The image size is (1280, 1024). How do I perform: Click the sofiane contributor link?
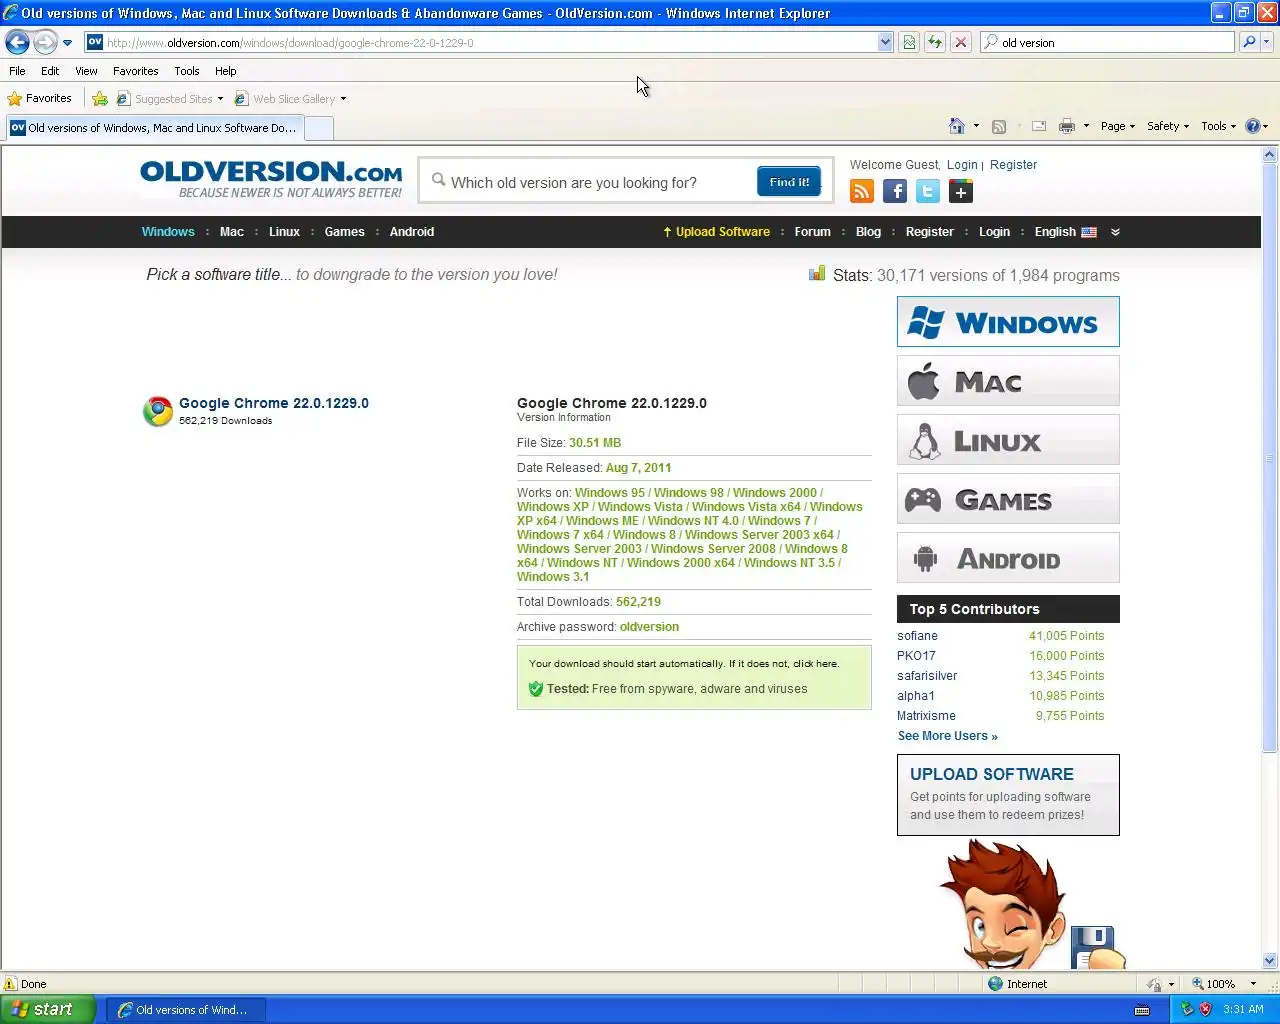pos(917,636)
